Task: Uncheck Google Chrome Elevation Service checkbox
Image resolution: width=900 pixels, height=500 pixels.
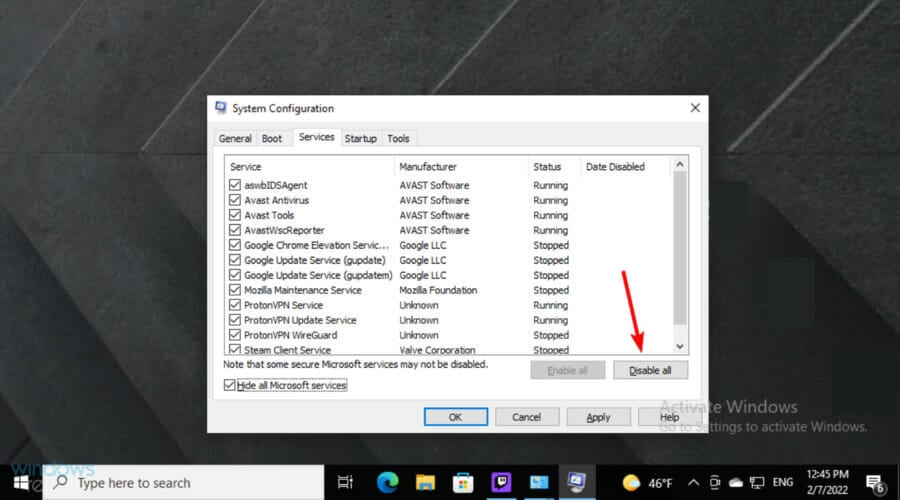Action: click(234, 245)
